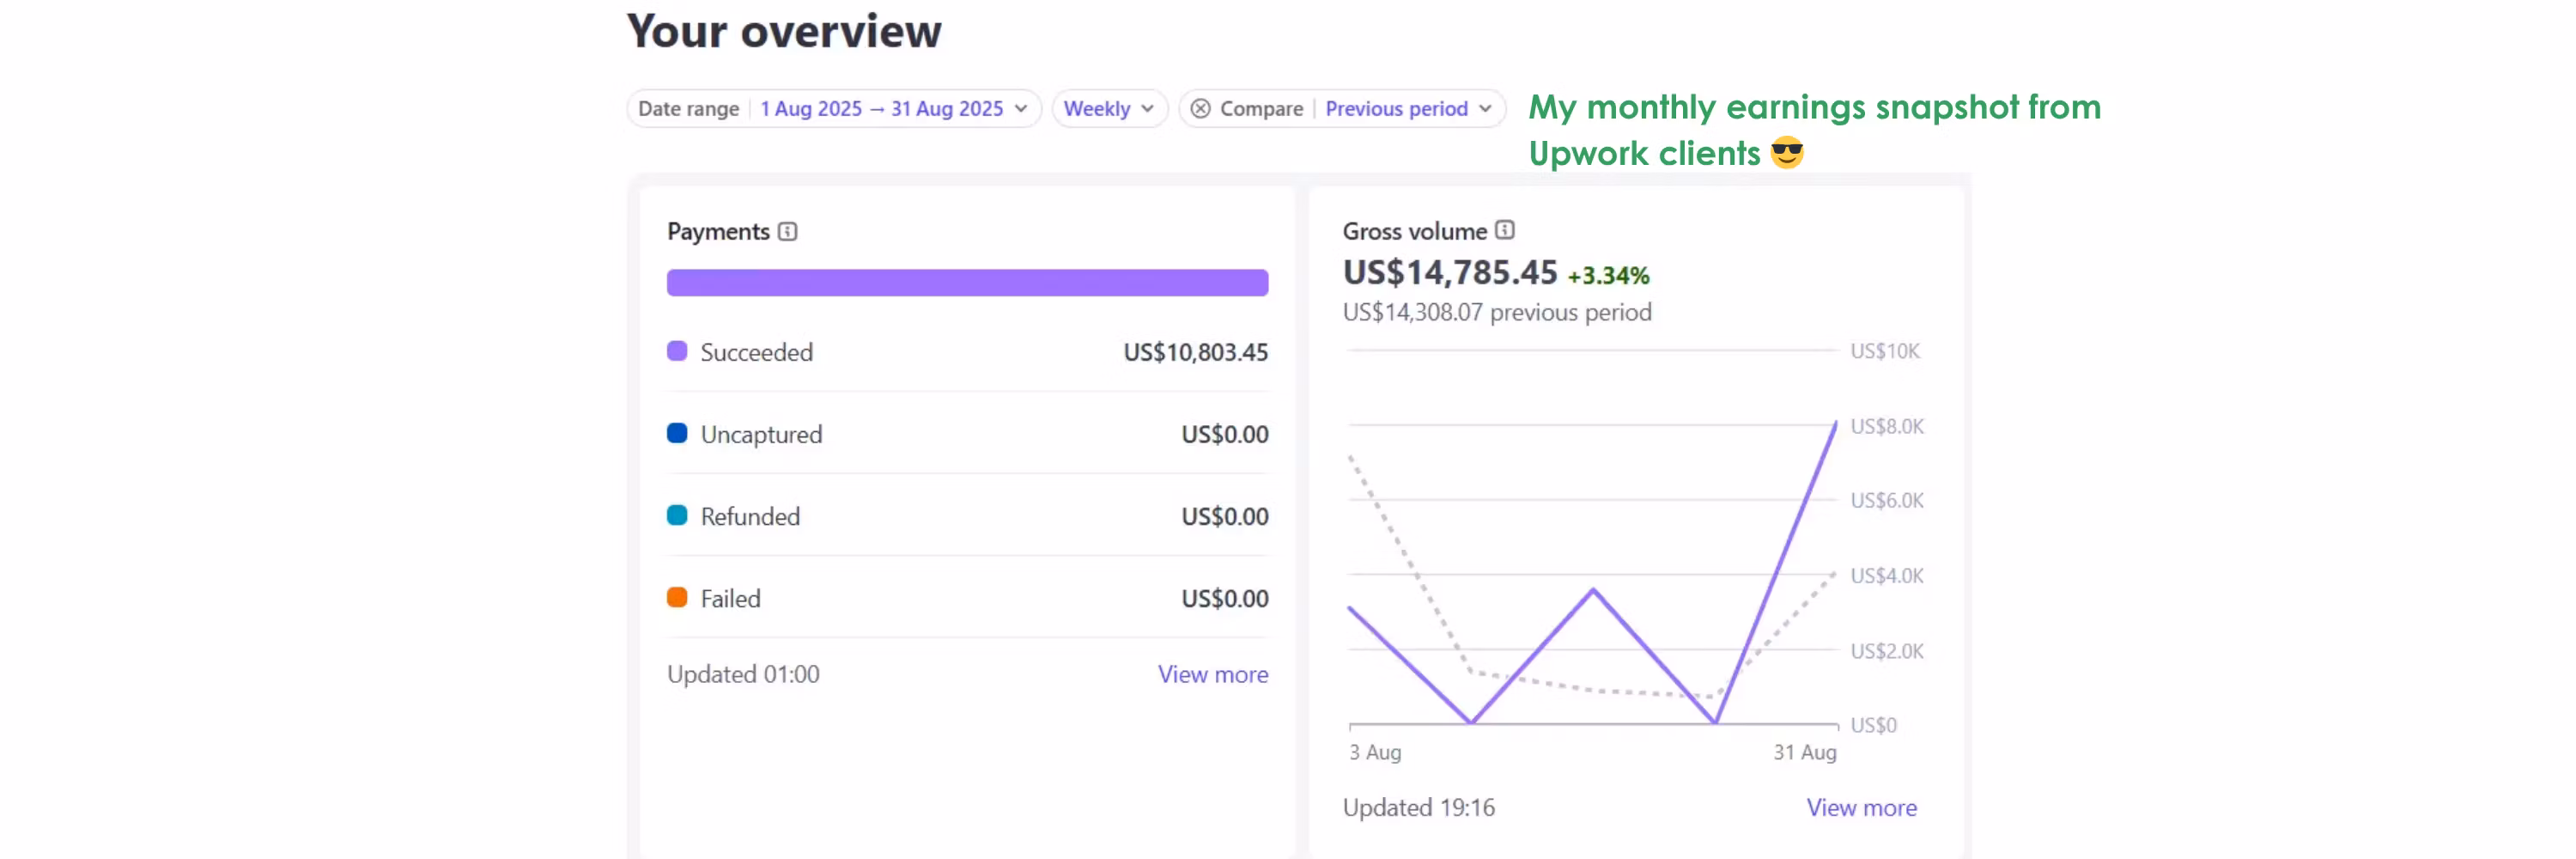This screenshot has width=2576, height=859.
Task: Click the Payments info icon
Action: tap(788, 232)
